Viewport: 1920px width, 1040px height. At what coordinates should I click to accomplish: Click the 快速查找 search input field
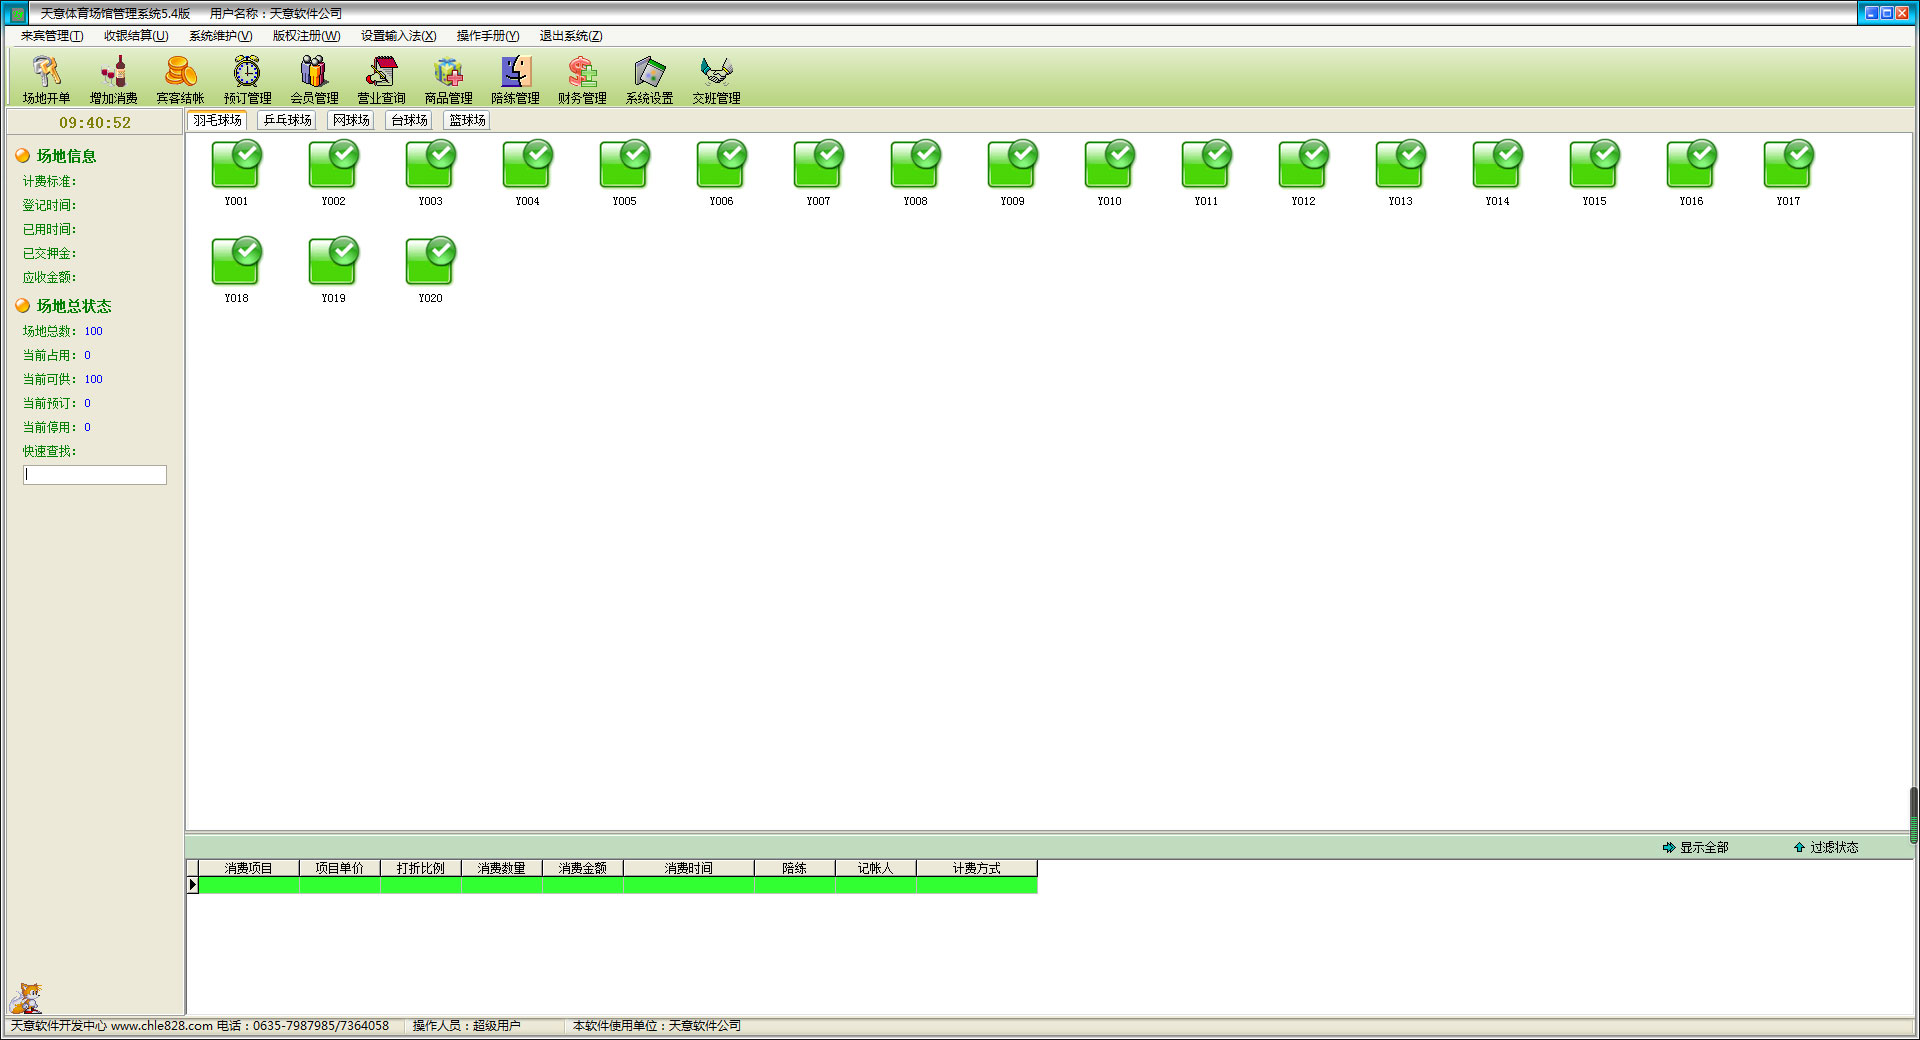95,475
